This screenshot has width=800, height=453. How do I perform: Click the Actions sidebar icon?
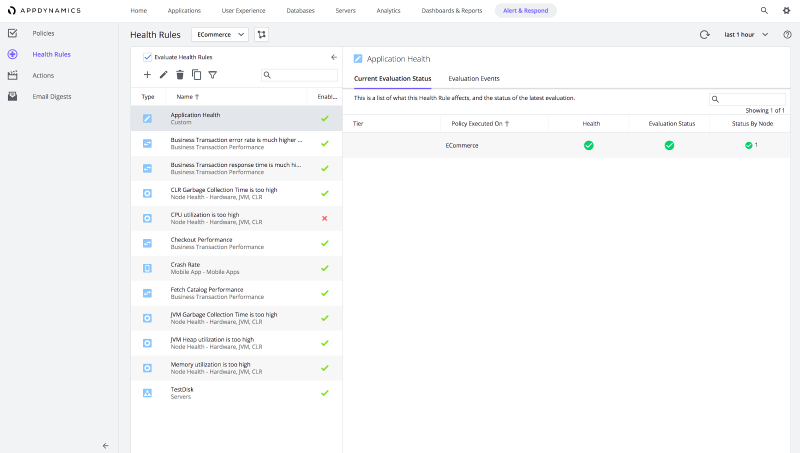pyautogui.click(x=13, y=76)
